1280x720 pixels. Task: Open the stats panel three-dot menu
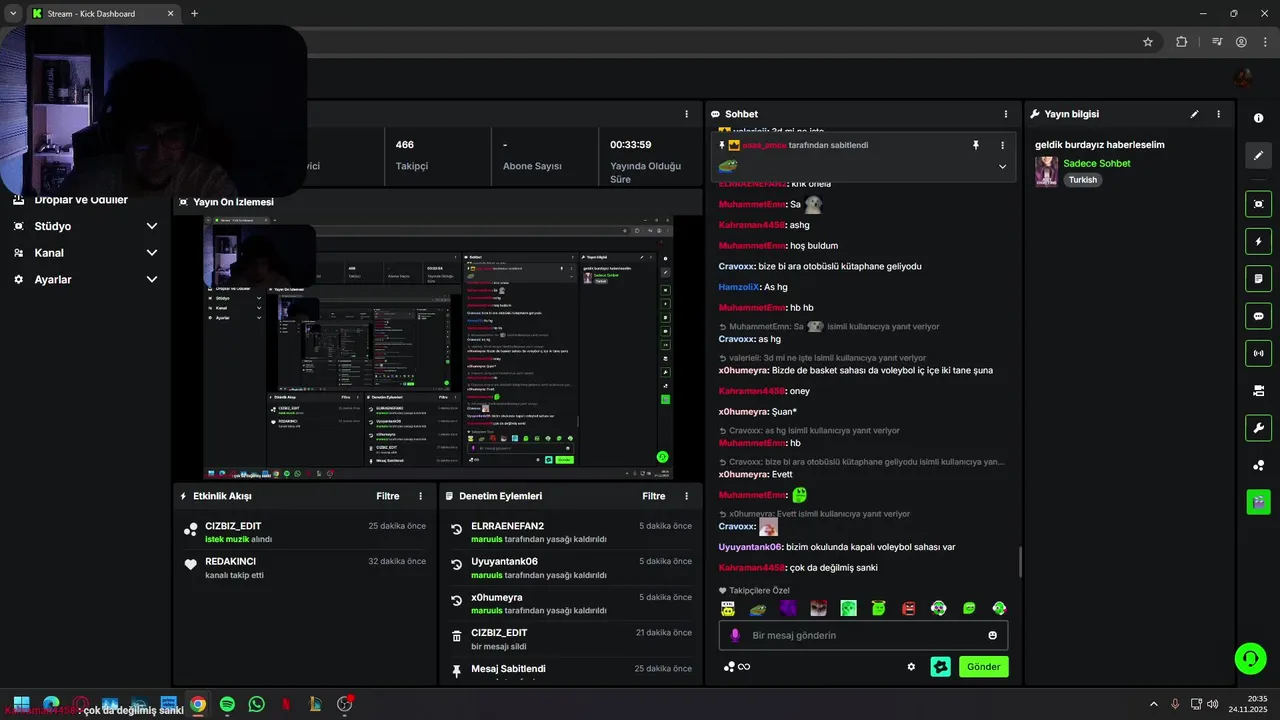click(686, 114)
